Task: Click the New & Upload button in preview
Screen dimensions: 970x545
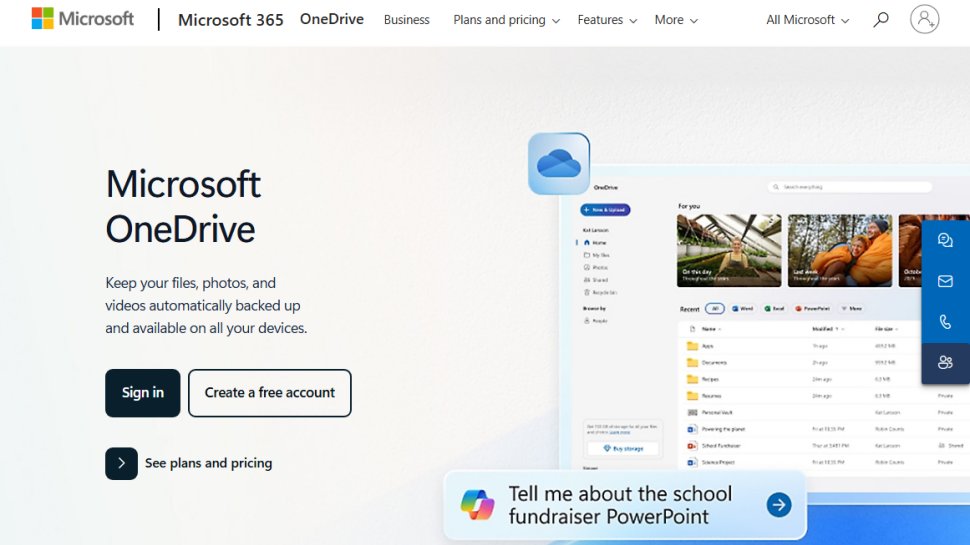Action: (x=605, y=210)
